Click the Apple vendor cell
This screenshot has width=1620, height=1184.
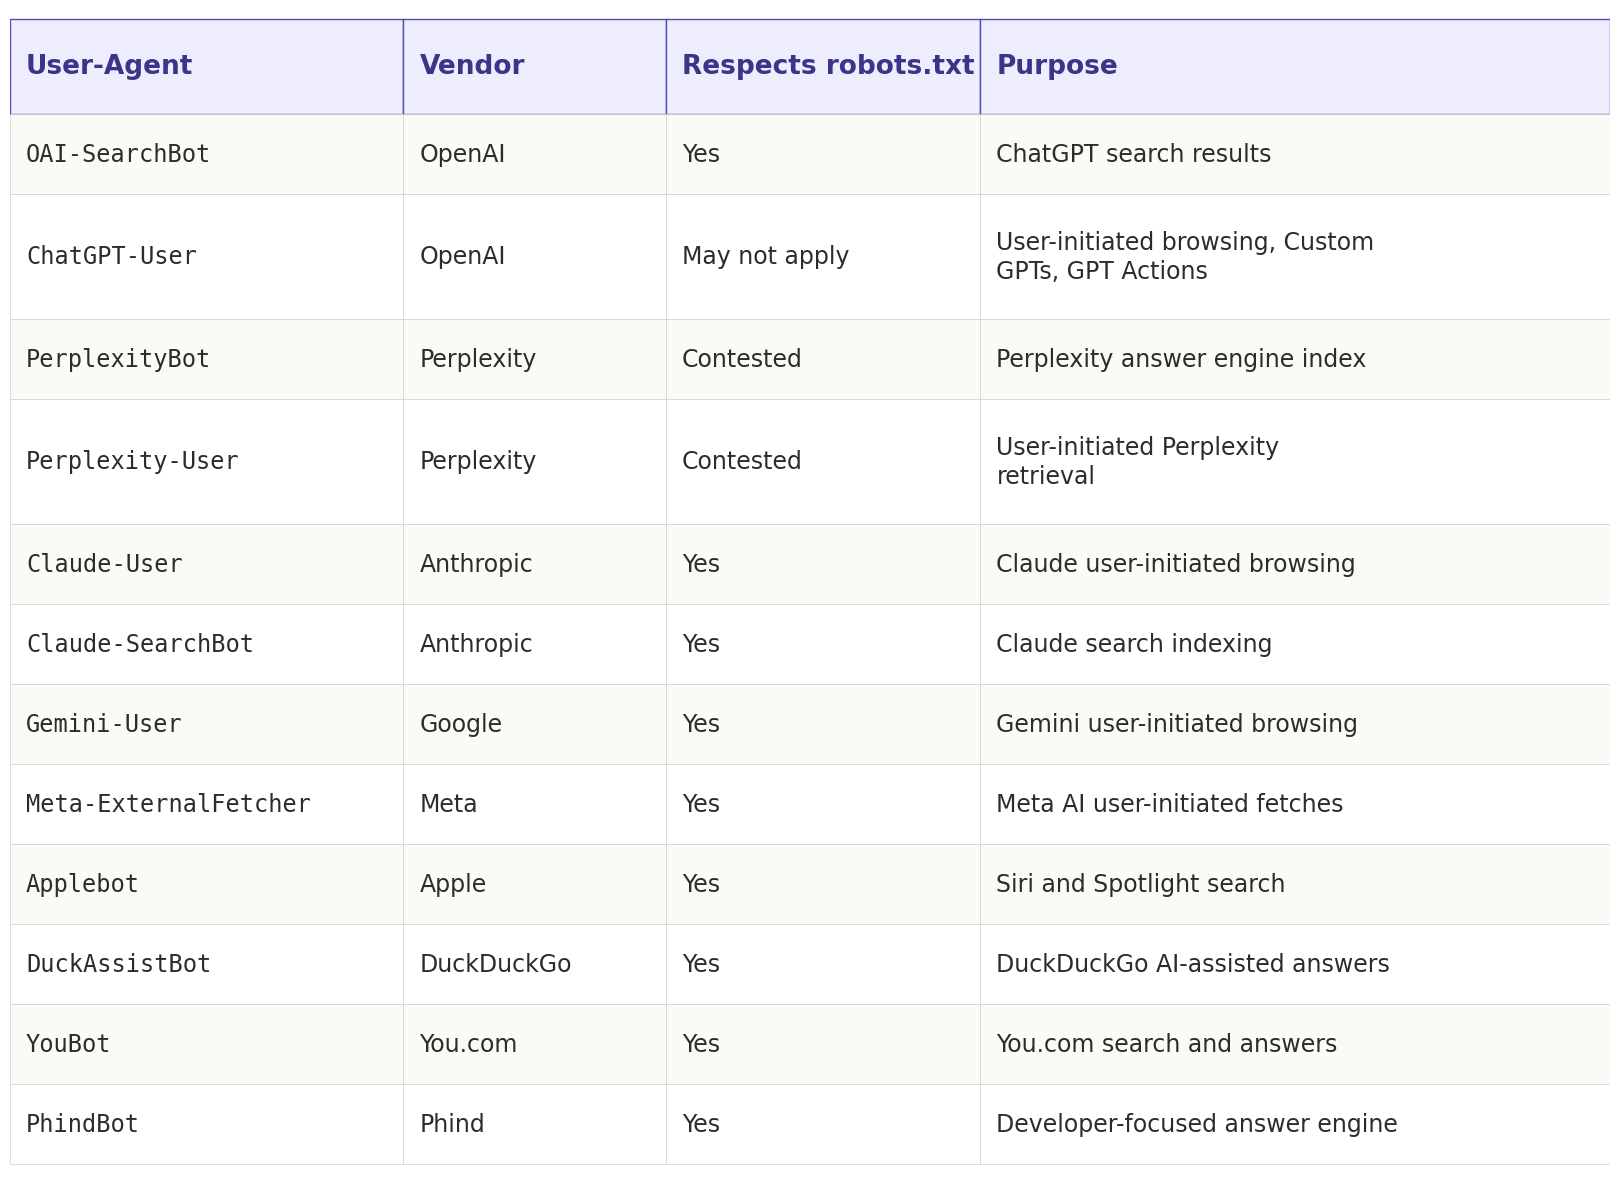pyautogui.click(x=534, y=884)
